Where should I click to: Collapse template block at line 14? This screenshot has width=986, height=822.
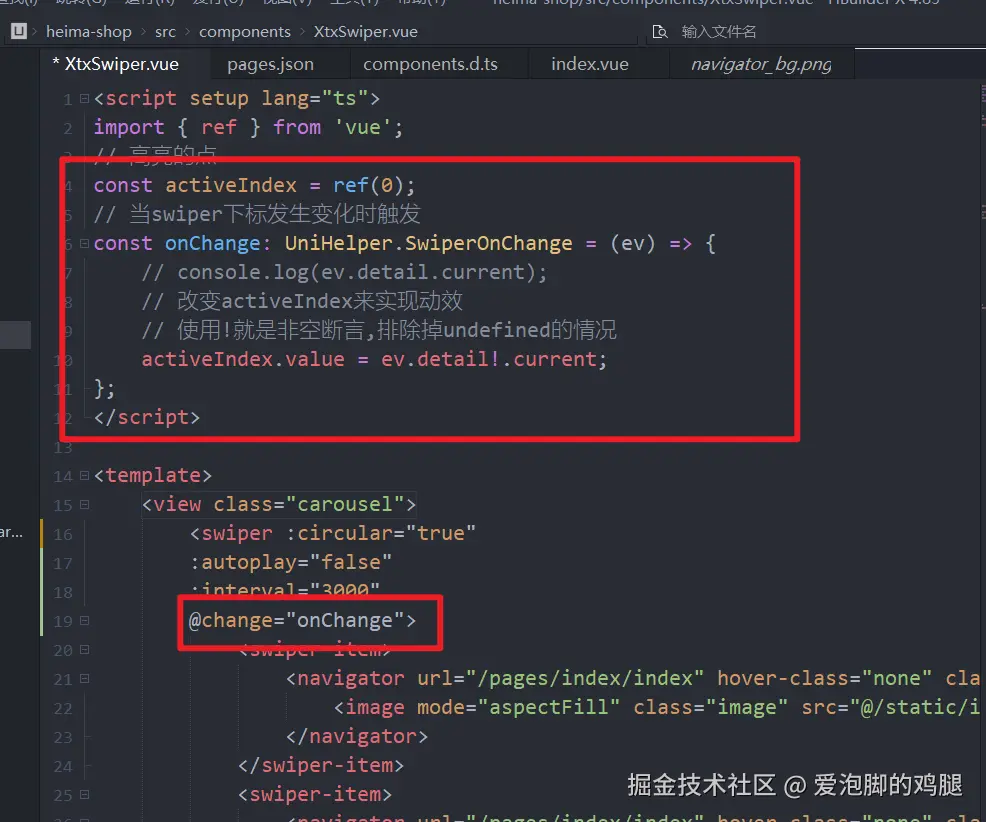pyautogui.click(x=84, y=475)
